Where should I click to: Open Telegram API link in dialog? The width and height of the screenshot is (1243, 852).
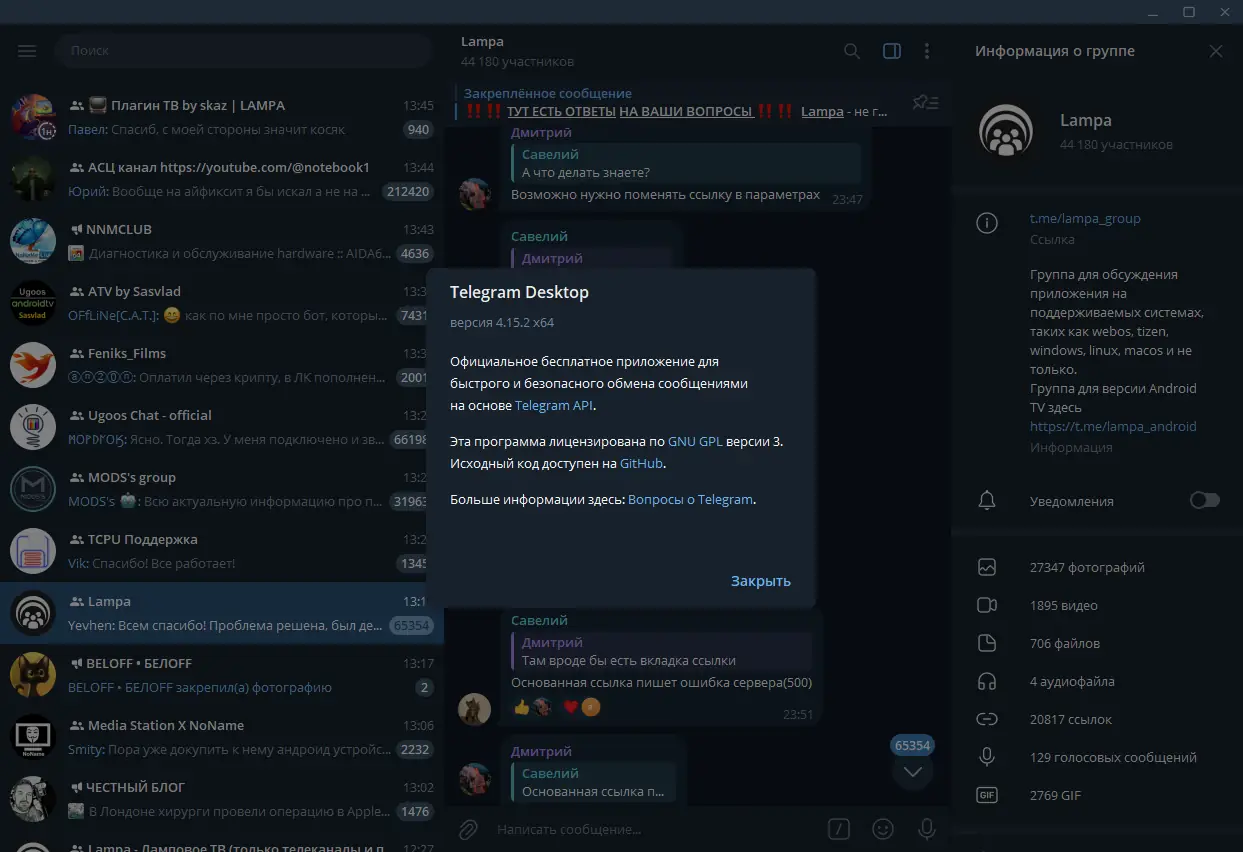pos(555,405)
